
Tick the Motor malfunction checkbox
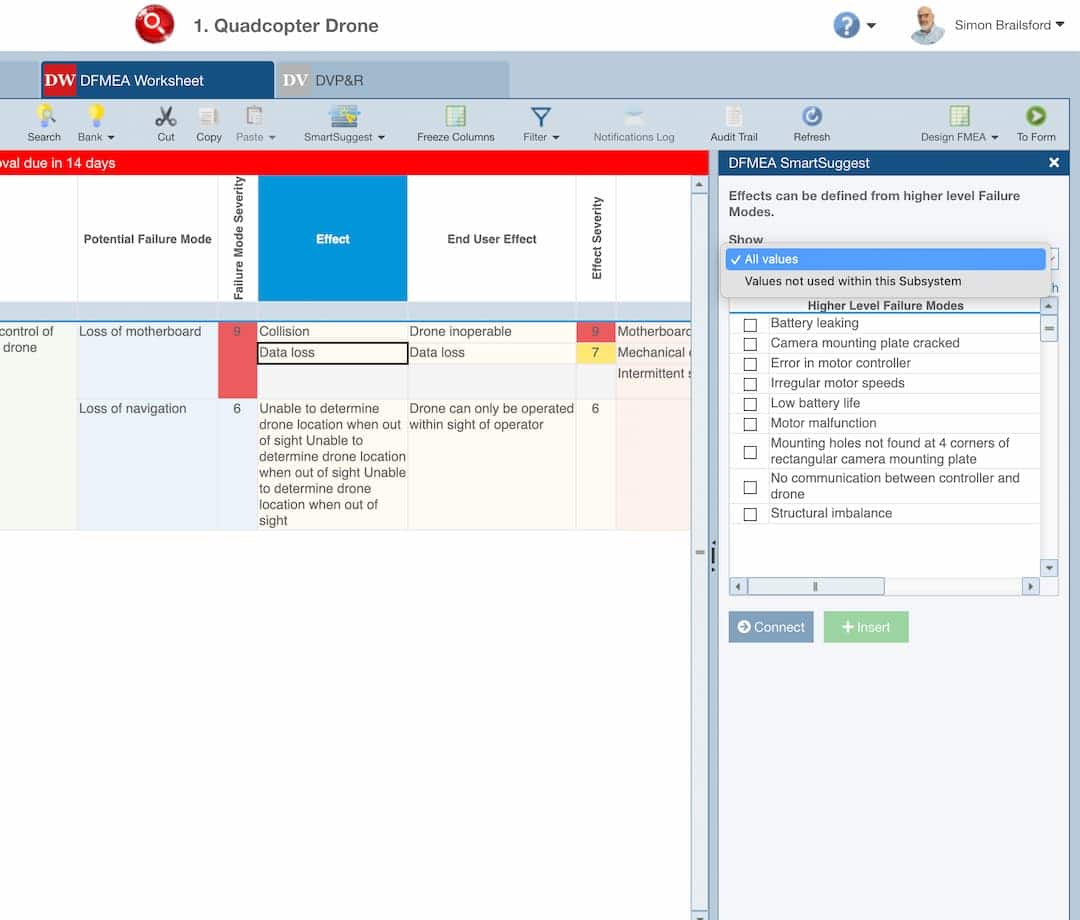click(x=749, y=423)
